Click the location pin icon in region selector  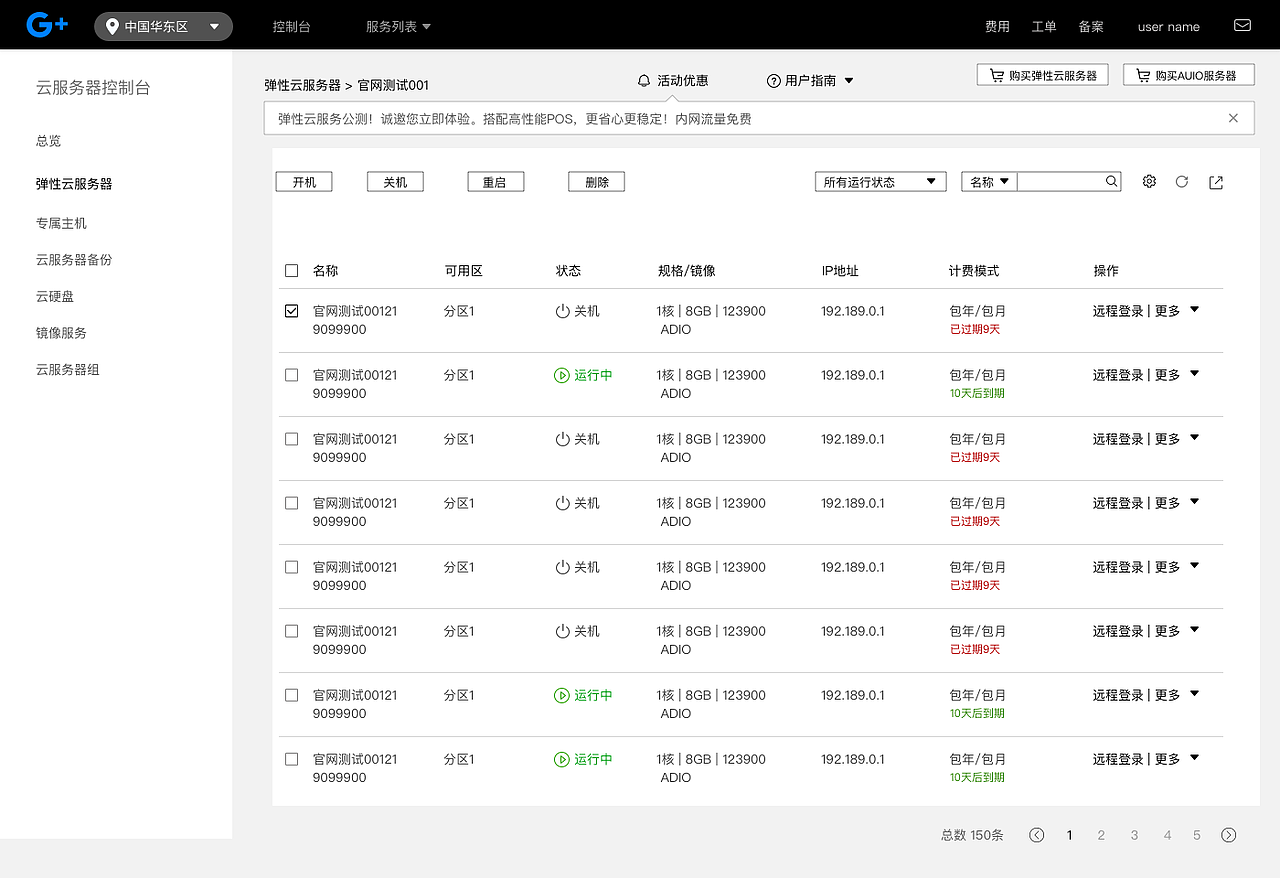coord(111,26)
